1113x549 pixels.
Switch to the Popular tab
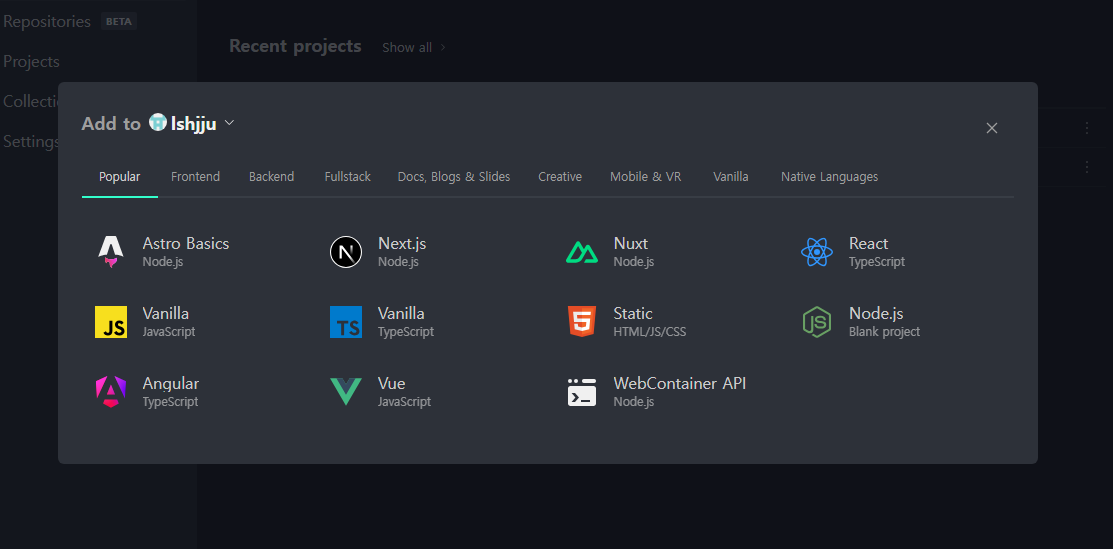click(x=119, y=177)
